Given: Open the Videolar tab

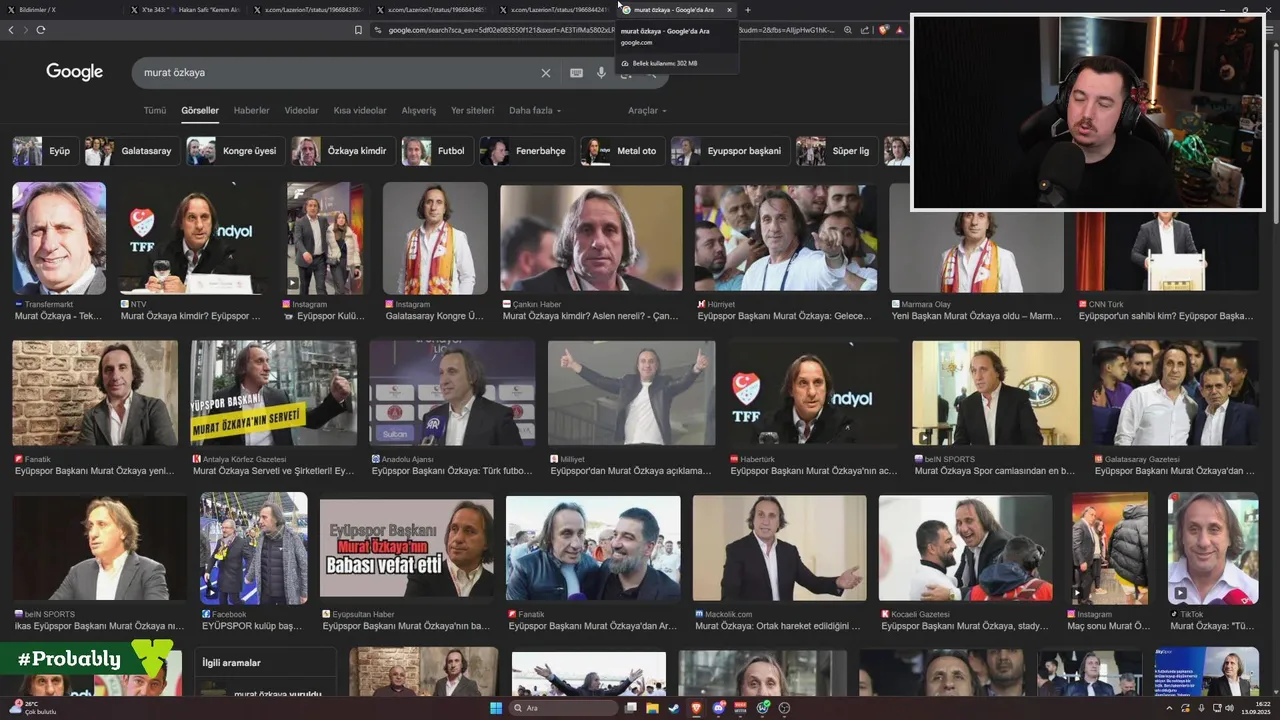Looking at the screenshot, I should (x=301, y=110).
